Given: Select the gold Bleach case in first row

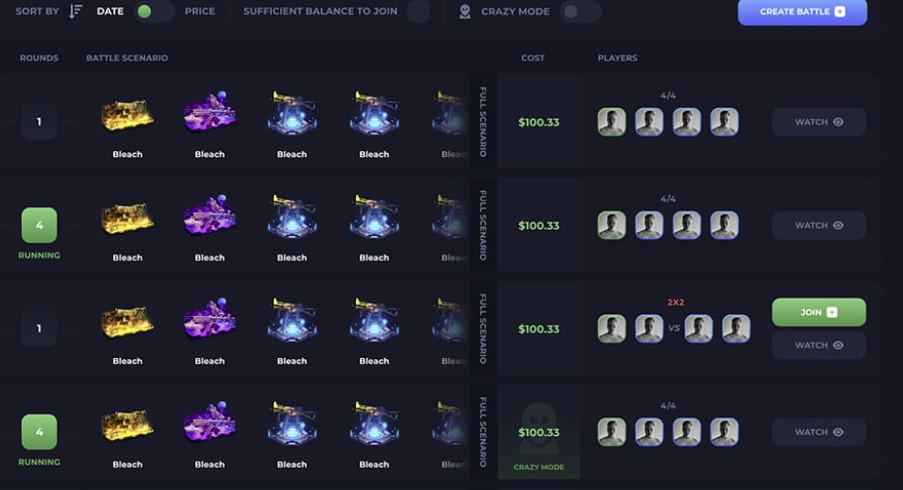Looking at the screenshot, I should coord(127,115).
